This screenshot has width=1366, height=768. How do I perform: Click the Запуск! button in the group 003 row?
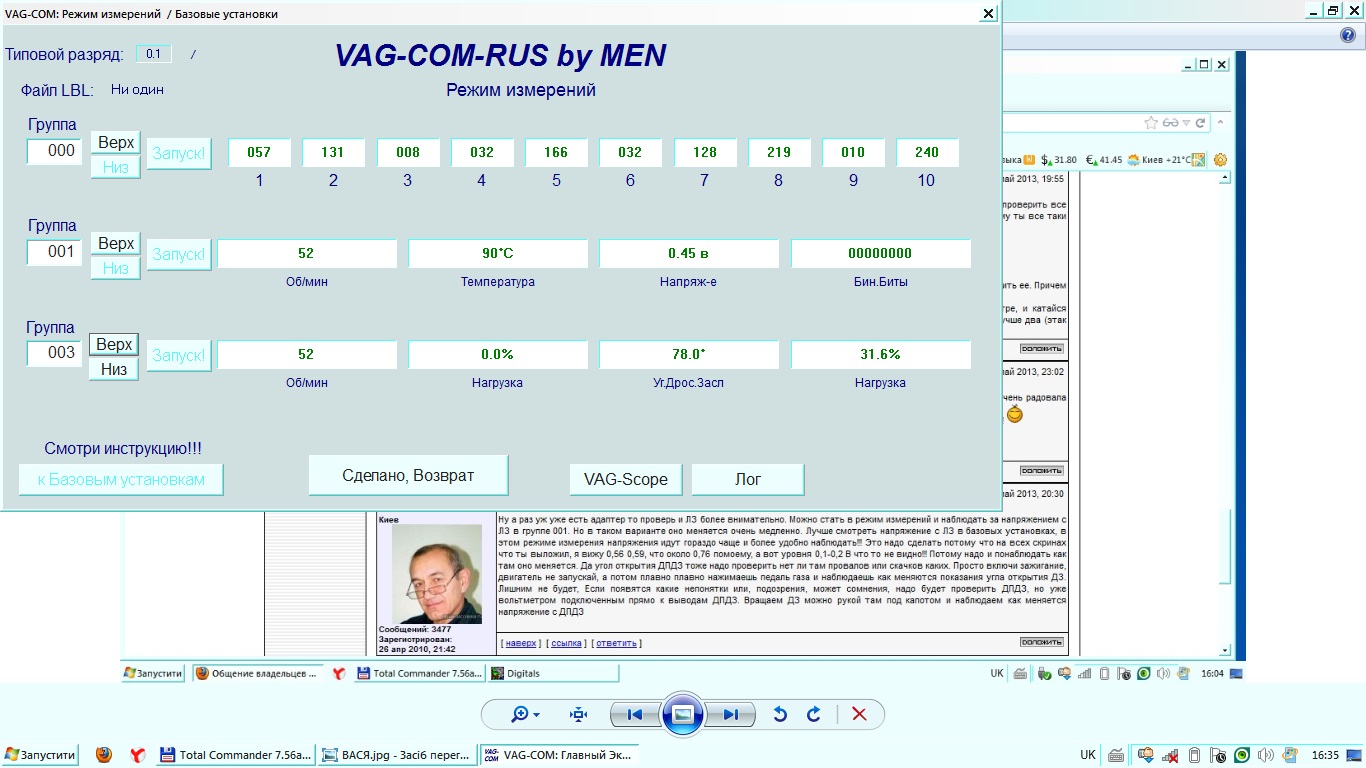coord(179,355)
